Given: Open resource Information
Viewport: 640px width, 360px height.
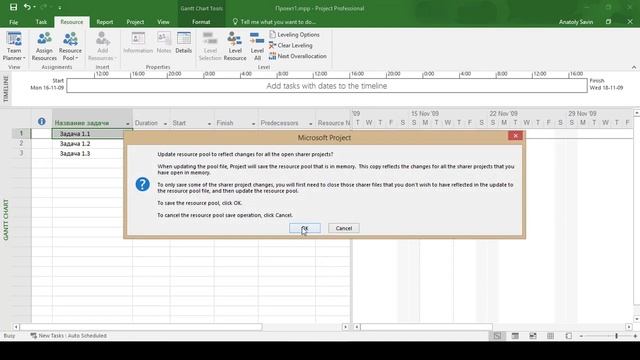Looking at the screenshot, I should (138, 42).
